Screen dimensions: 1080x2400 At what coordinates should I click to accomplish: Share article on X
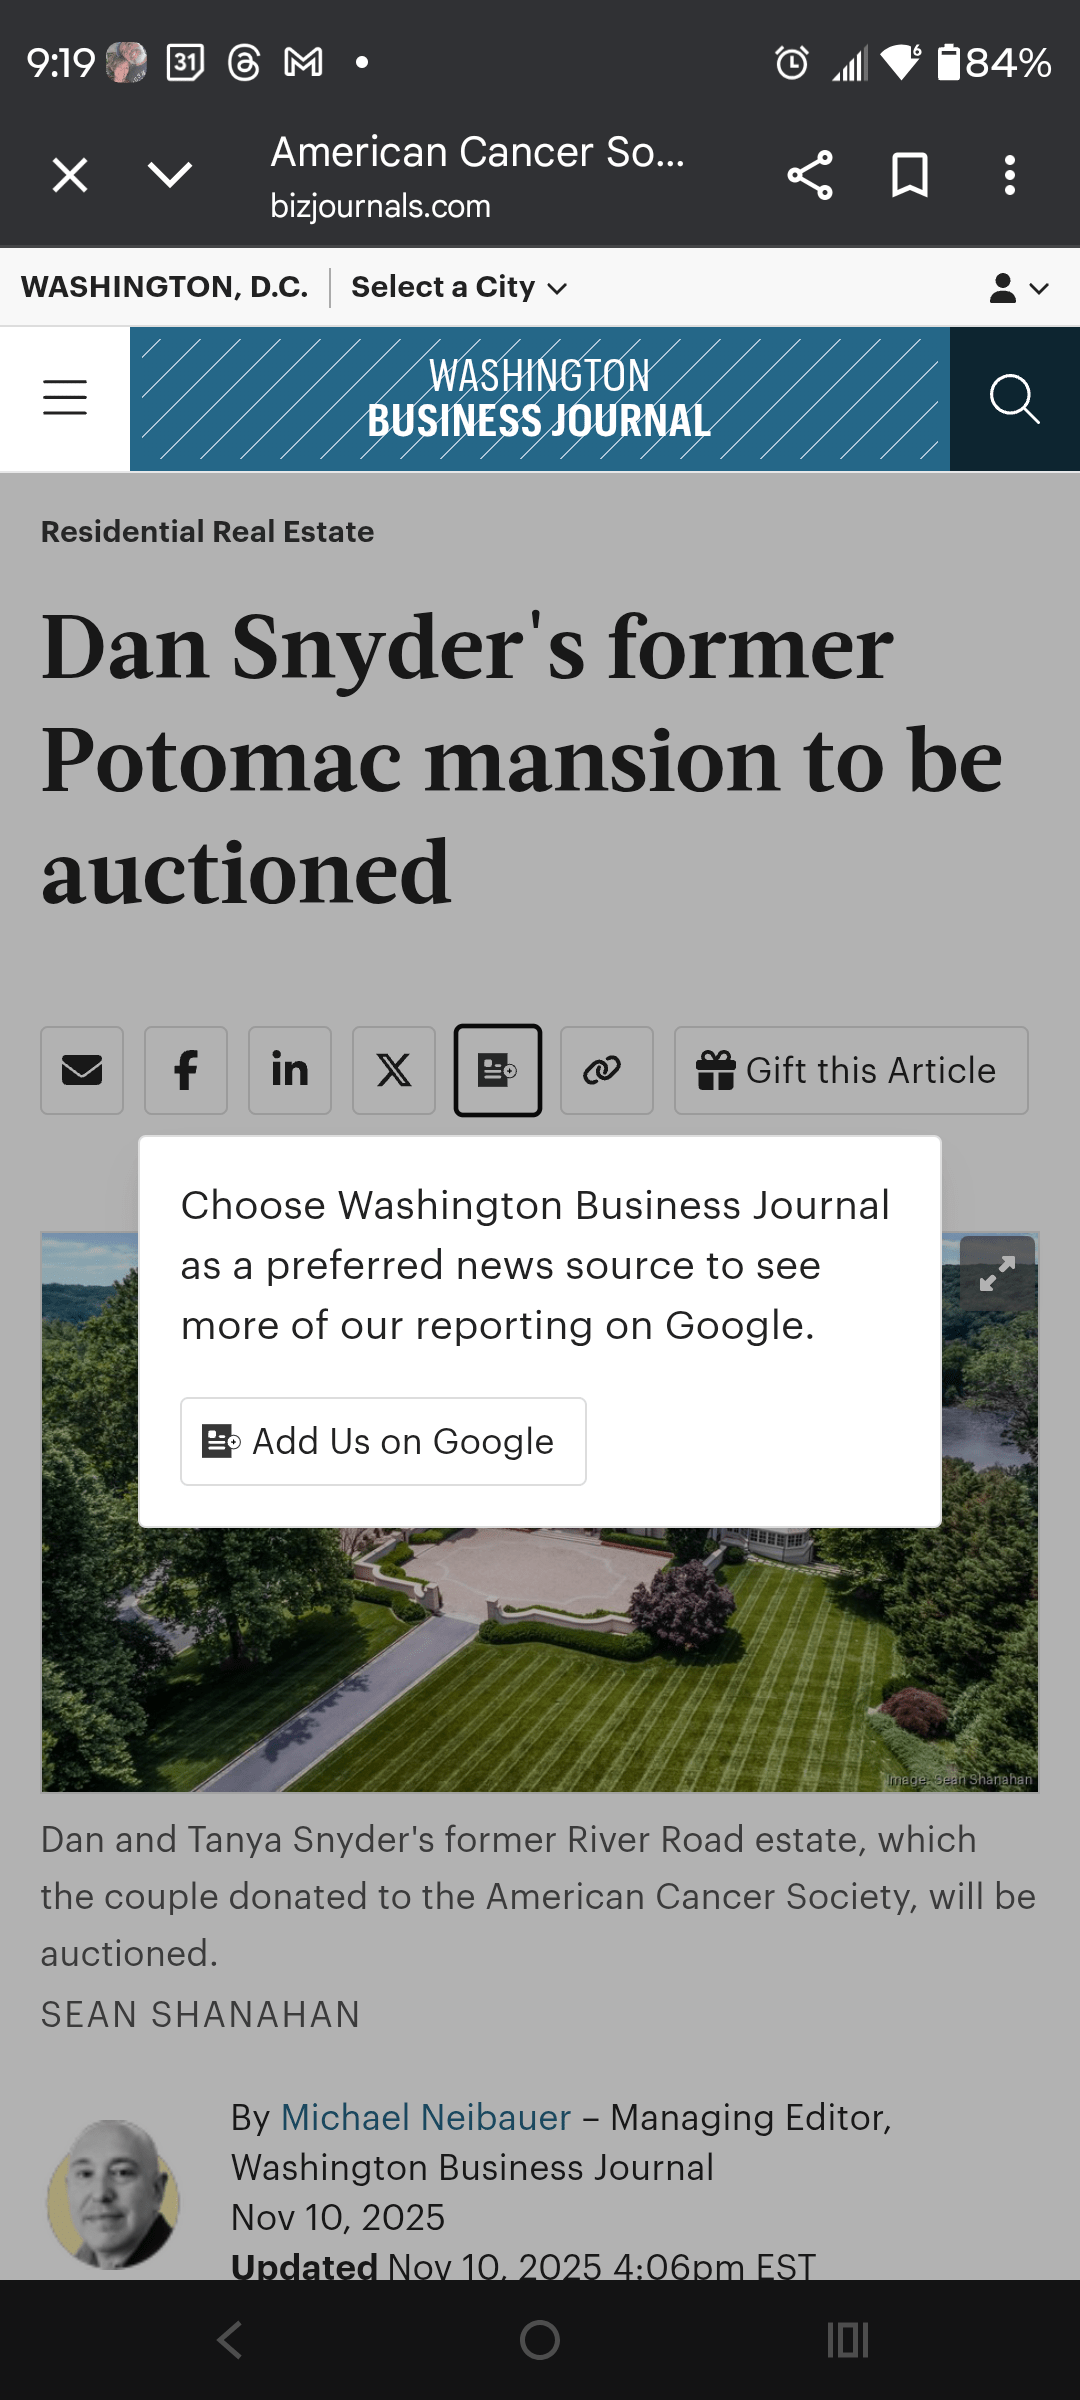coord(394,1070)
